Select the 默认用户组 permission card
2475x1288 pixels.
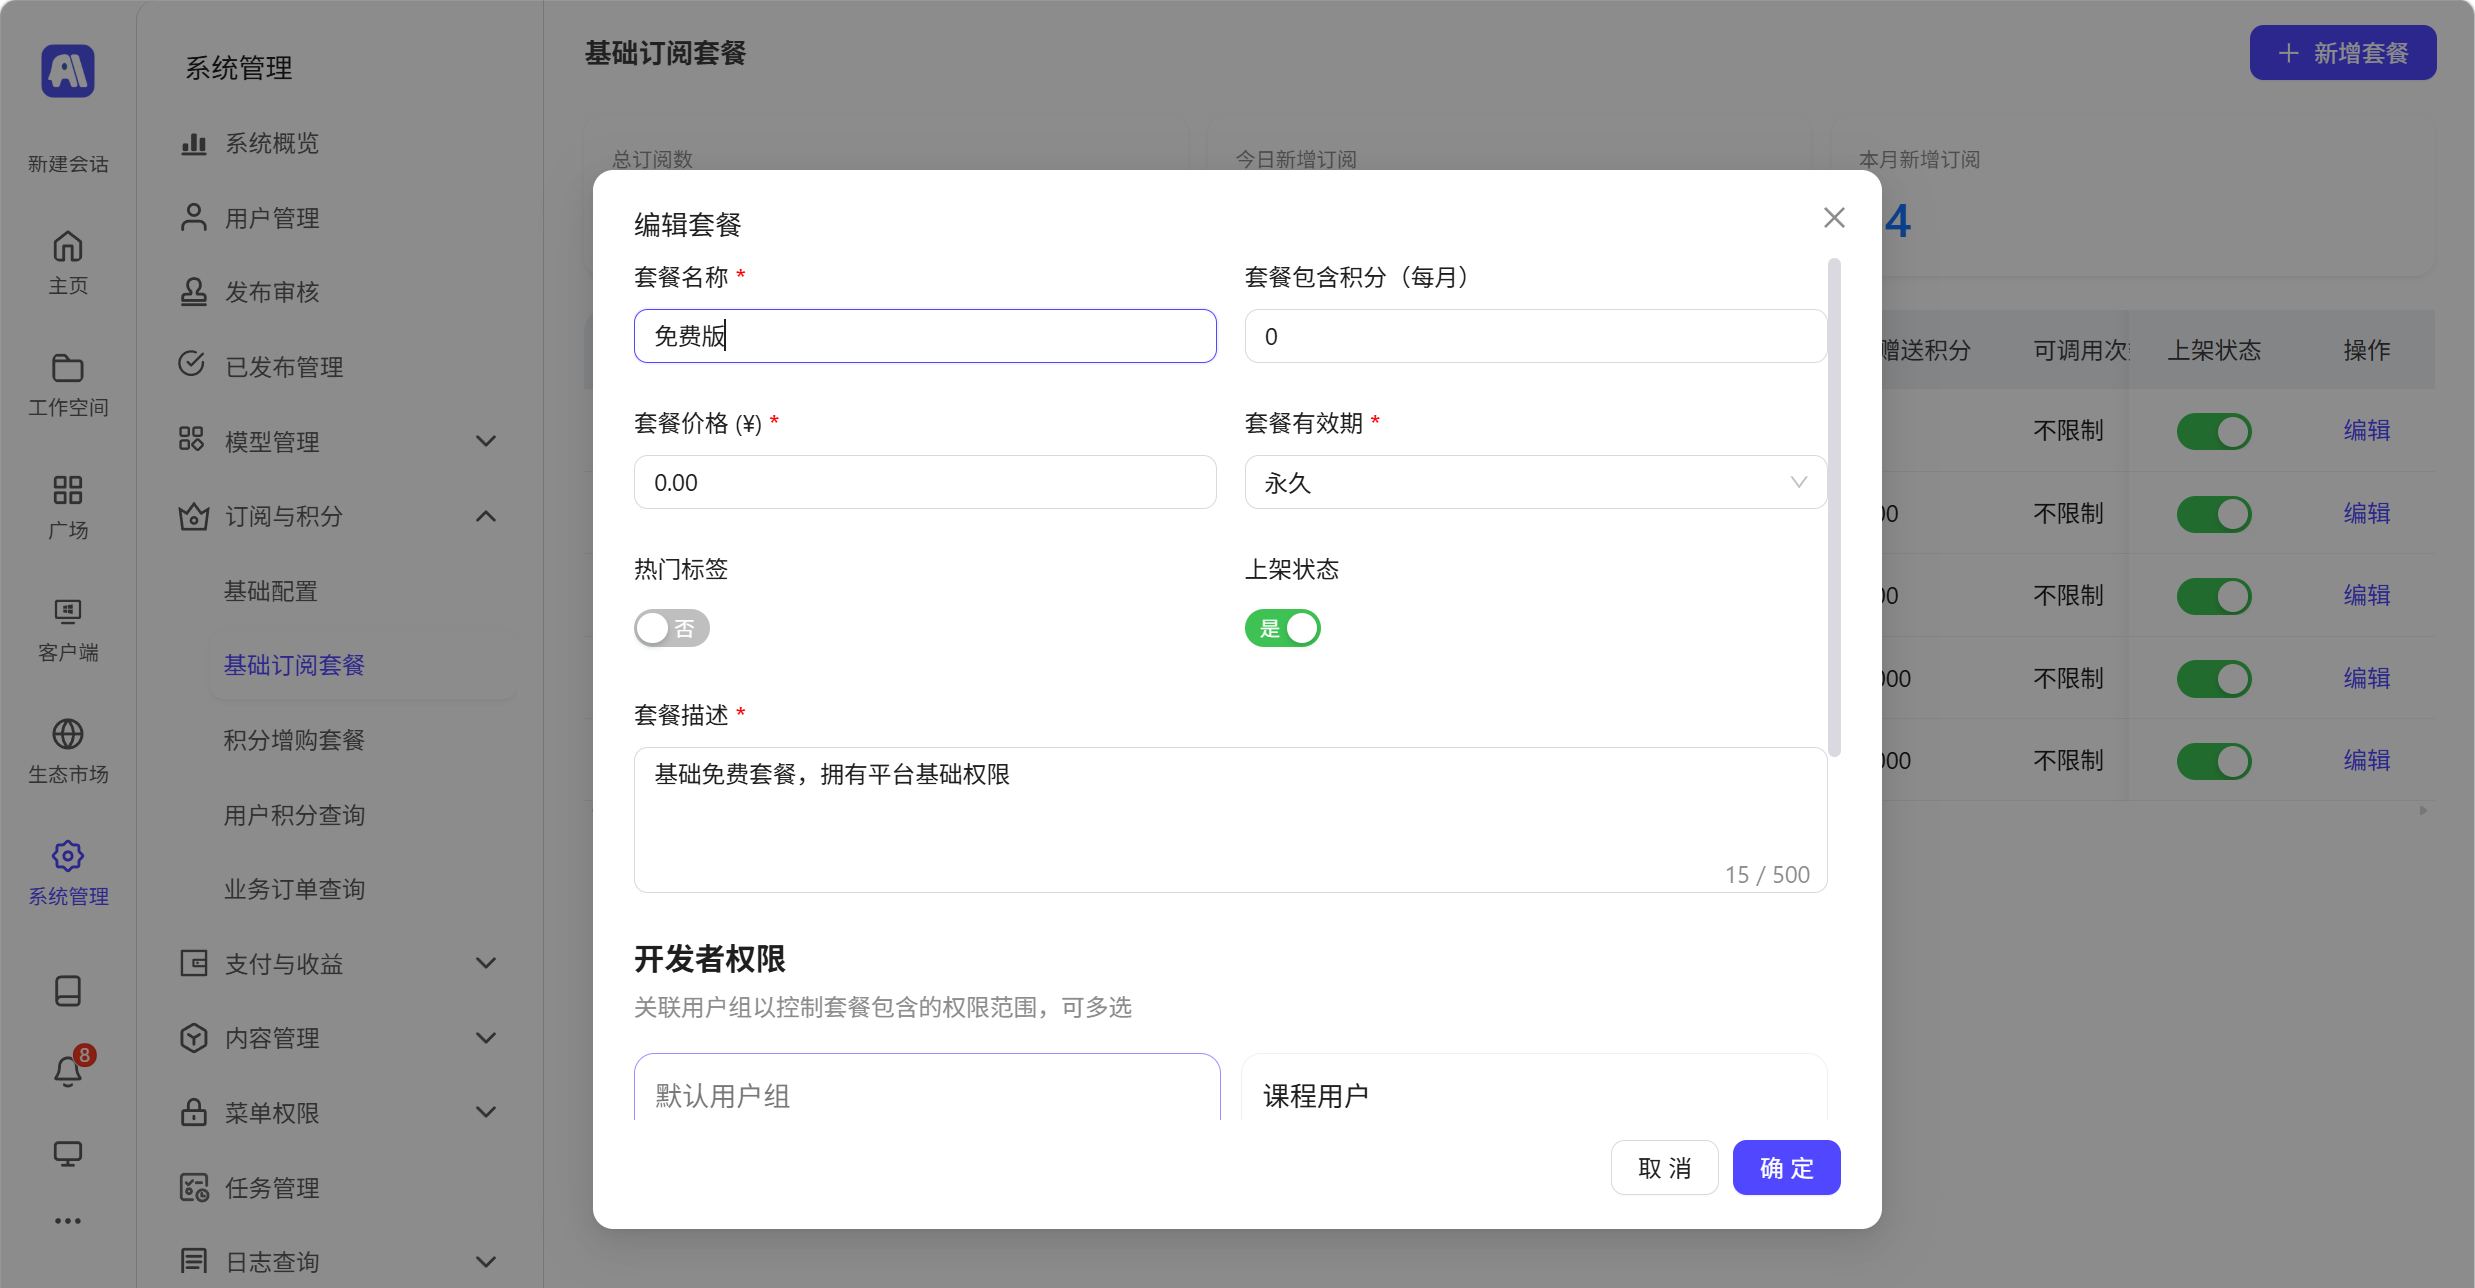(x=927, y=1087)
